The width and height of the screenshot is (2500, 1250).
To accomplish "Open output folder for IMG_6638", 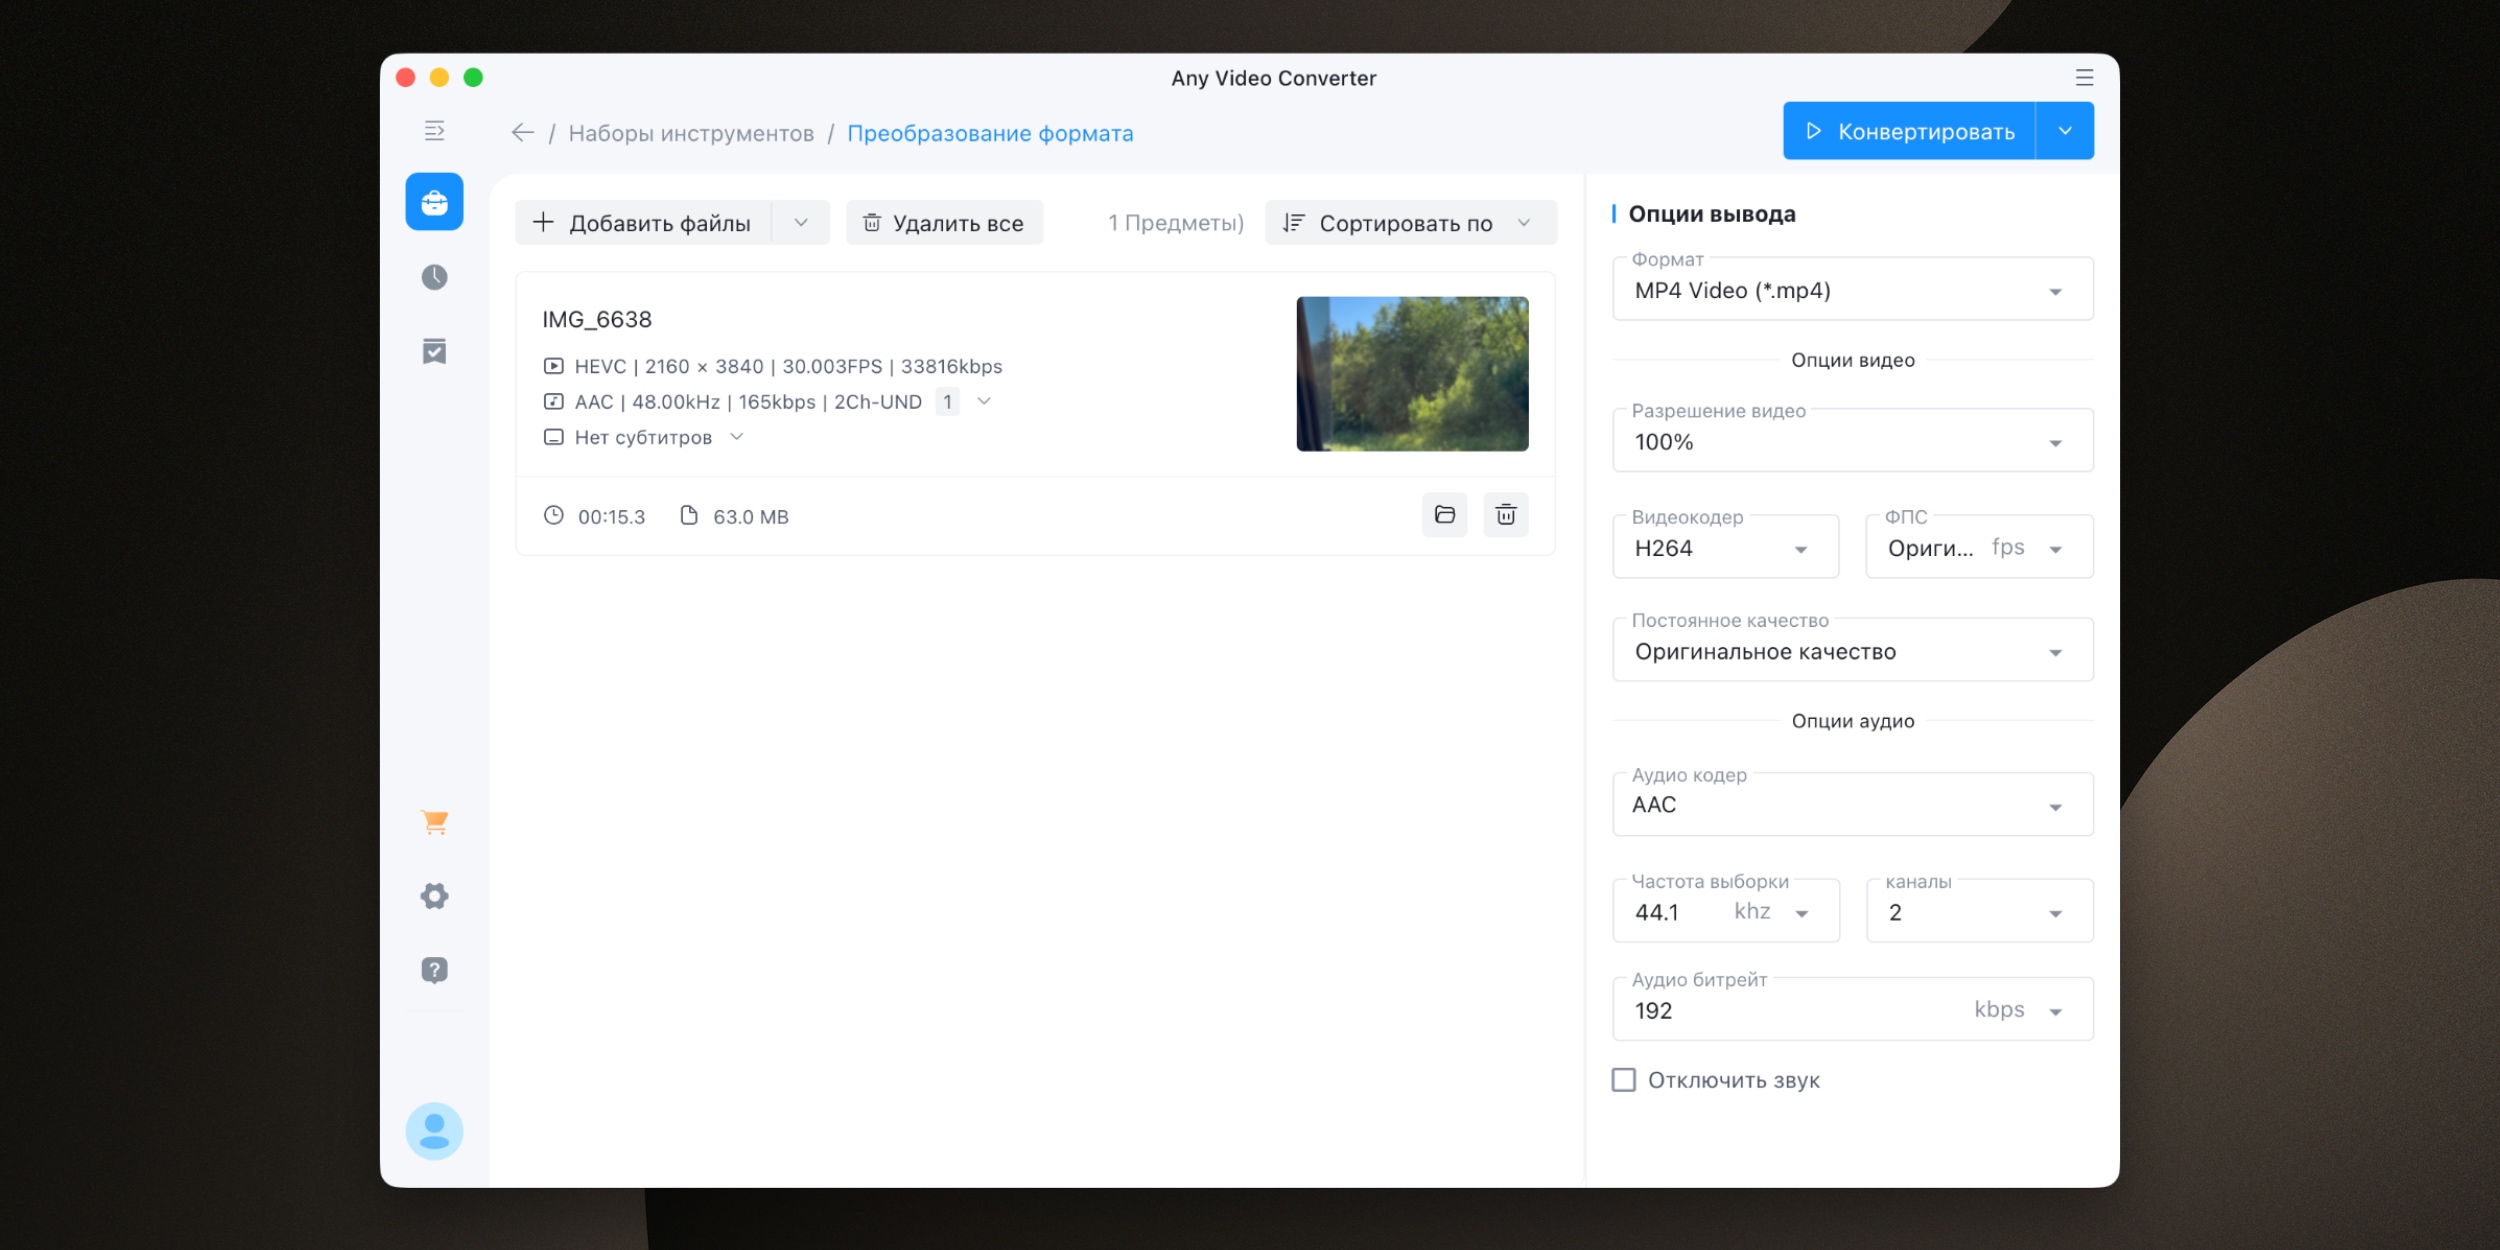I will point(1445,515).
